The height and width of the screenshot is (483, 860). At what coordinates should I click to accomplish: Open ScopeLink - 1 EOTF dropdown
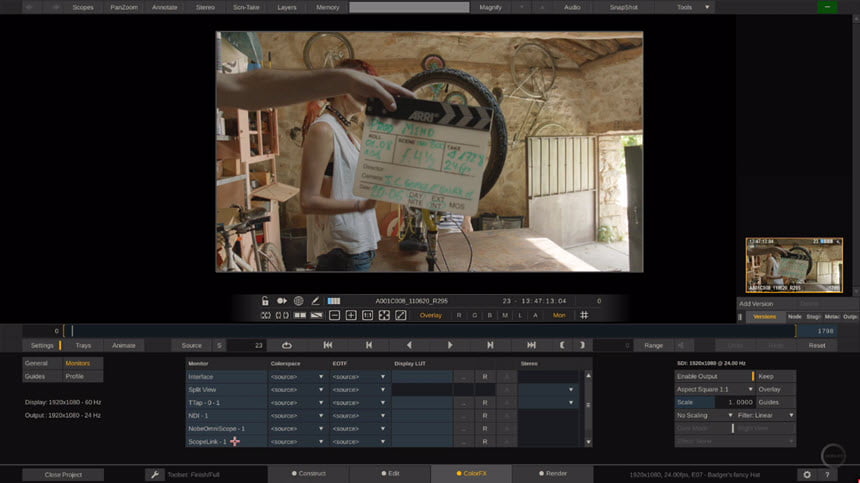359,442
